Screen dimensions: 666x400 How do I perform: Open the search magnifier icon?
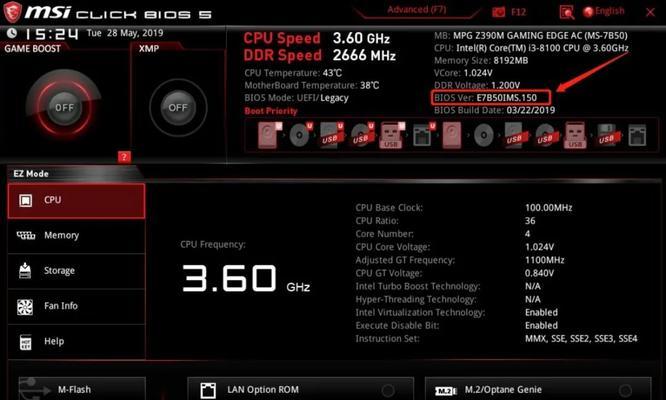(567, 12)
